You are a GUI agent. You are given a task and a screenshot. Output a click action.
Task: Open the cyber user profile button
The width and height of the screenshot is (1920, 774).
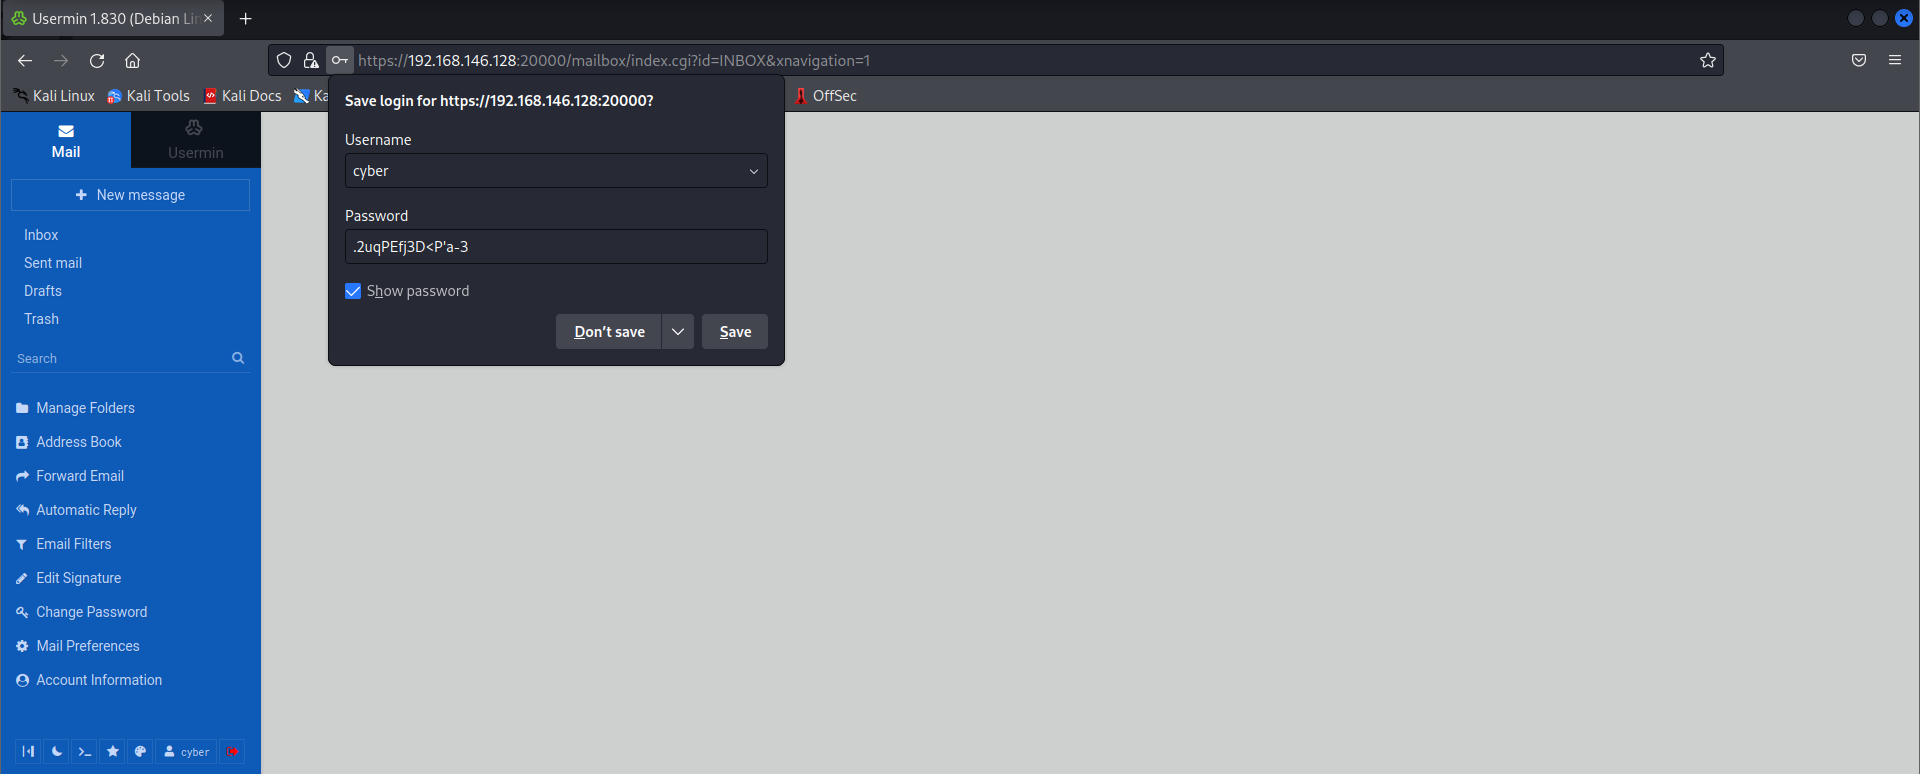(186, 751)
